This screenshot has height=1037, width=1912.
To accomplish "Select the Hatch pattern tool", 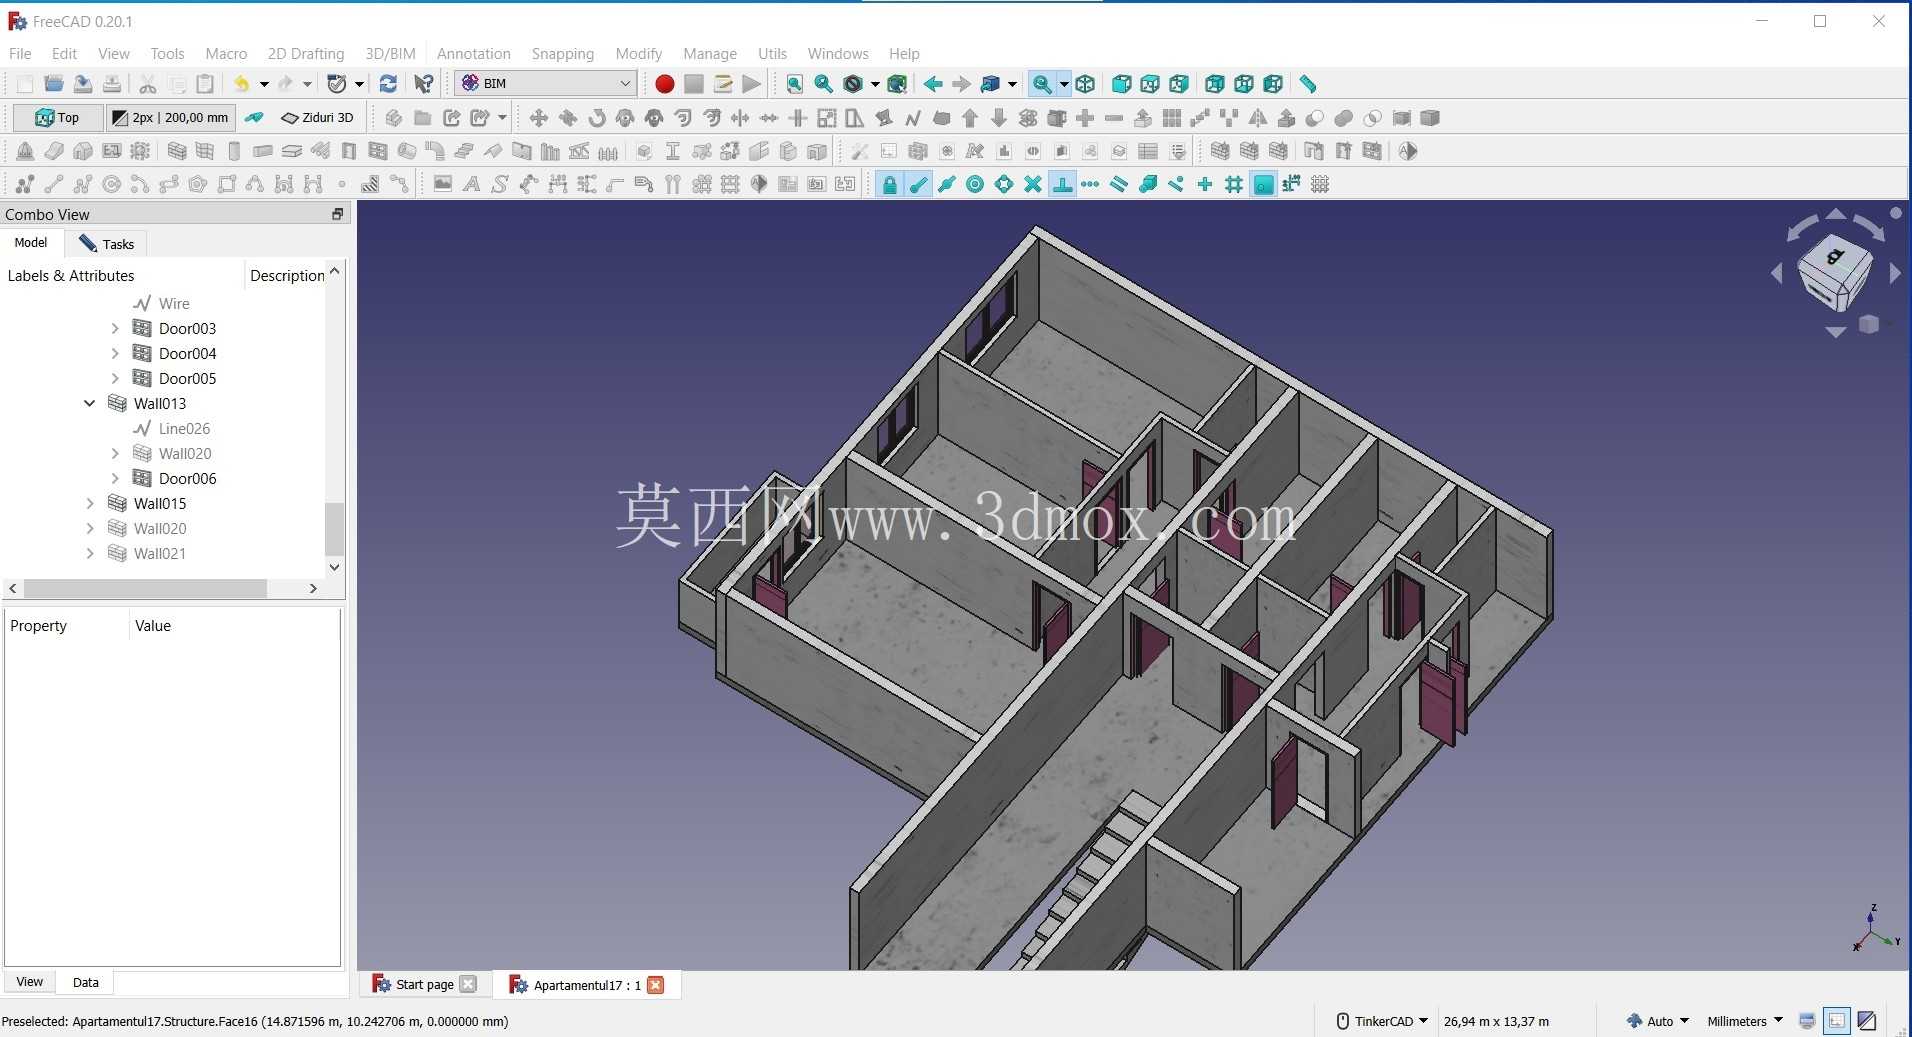I will pos(370,184).
